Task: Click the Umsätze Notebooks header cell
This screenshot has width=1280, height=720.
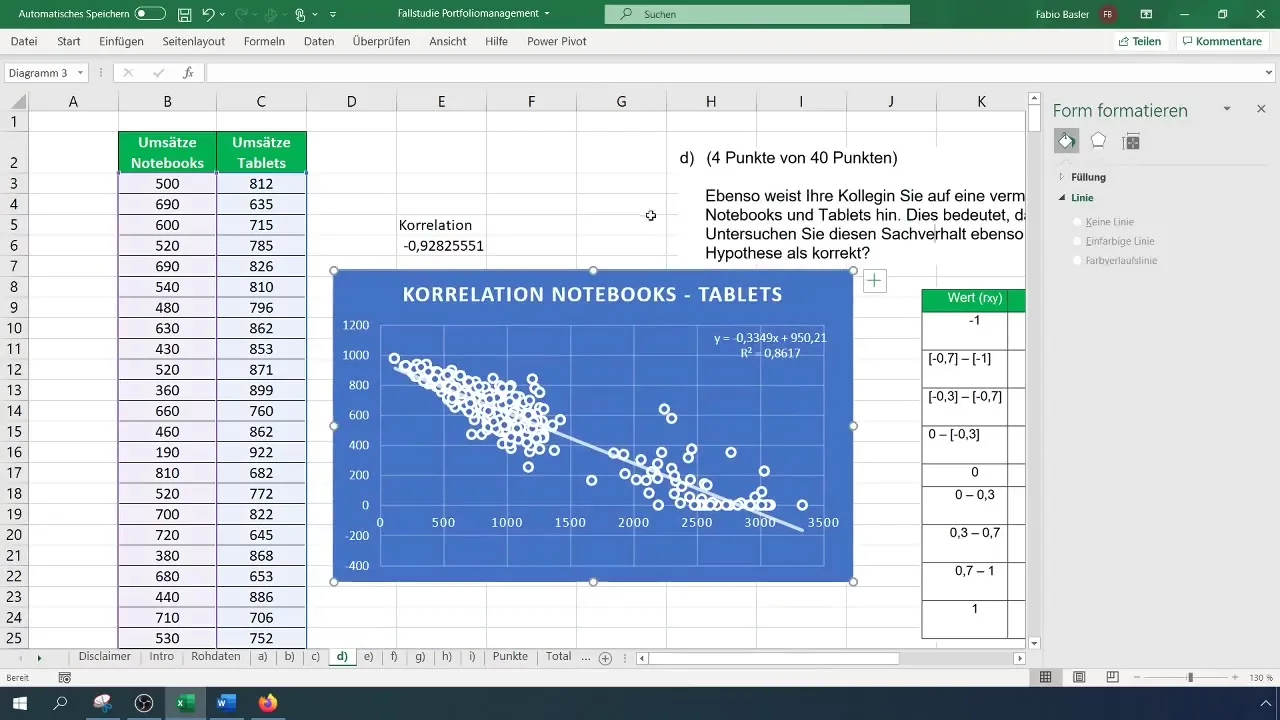Action: point(167,152)
